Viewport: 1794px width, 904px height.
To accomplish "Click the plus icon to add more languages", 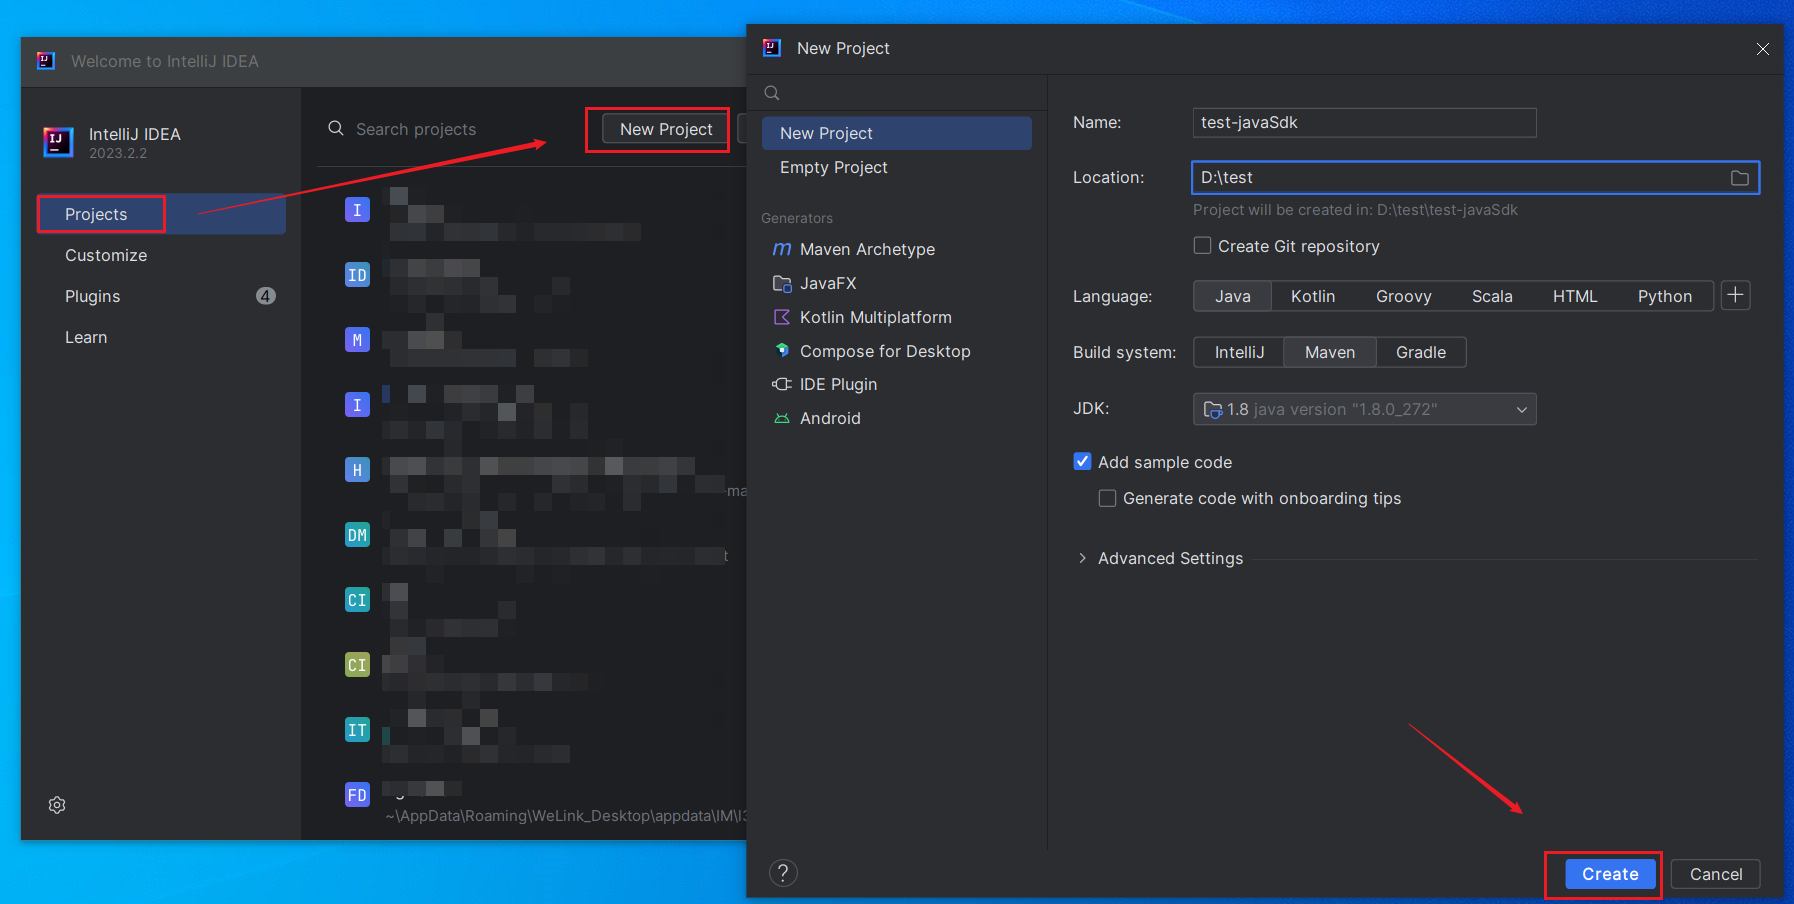I will point(1736,295).
